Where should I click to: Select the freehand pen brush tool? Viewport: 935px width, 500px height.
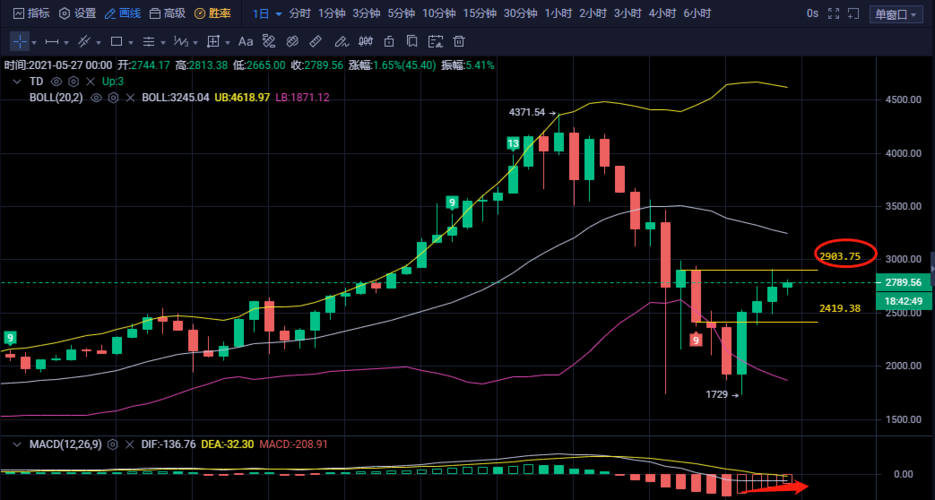click(x=340, y=42)
